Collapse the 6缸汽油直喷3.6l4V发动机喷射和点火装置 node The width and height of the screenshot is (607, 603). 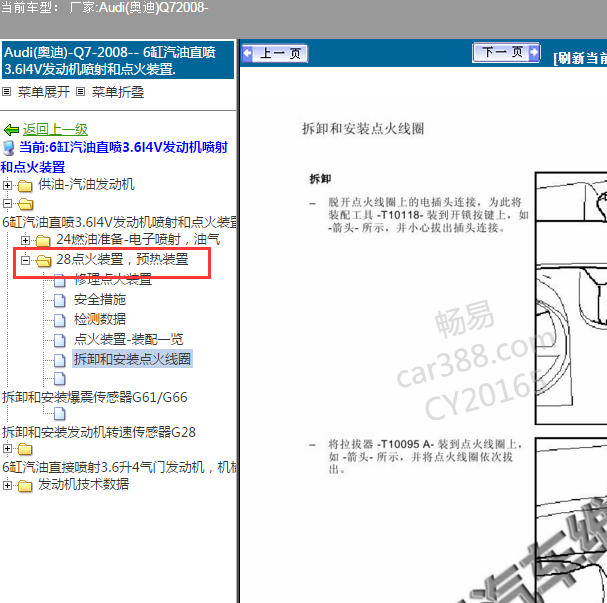pyautogui.click(x=7, y=203)
